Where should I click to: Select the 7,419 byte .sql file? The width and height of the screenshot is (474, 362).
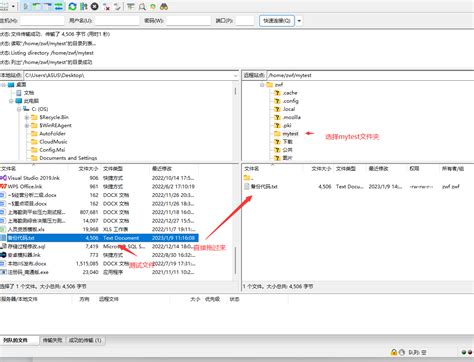[99, 247]
